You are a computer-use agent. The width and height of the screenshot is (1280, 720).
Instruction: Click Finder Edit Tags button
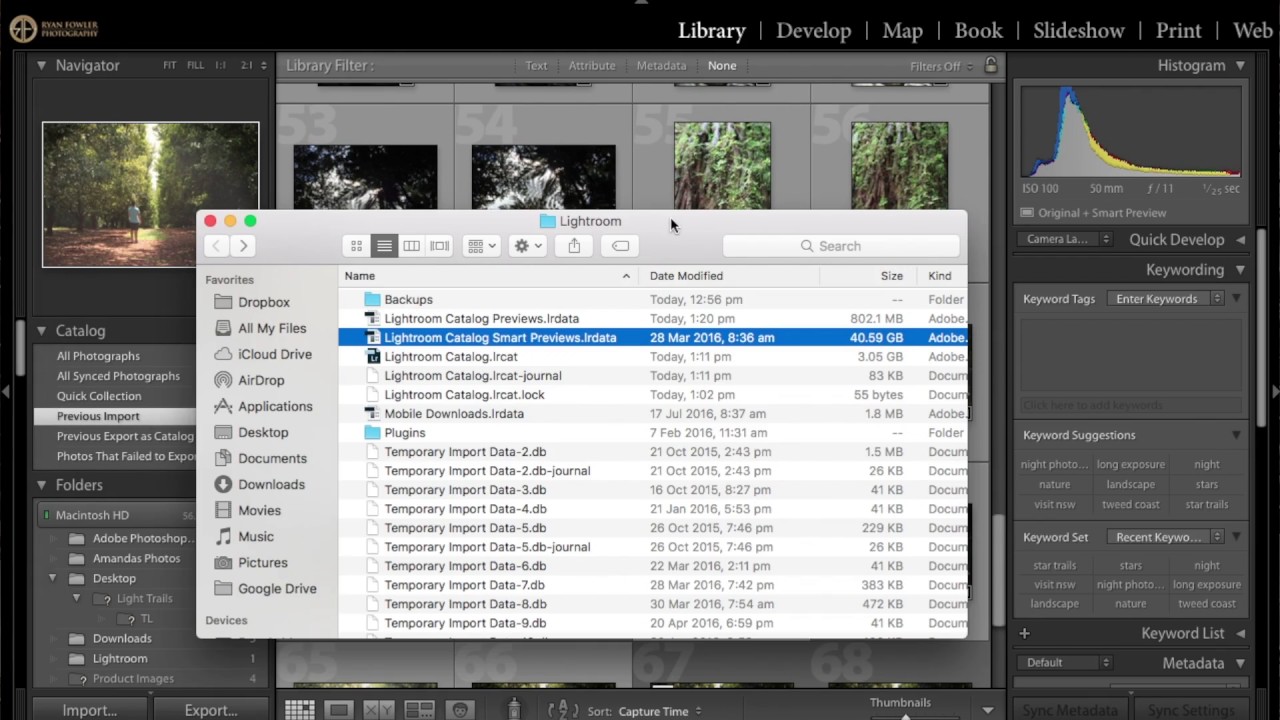[620, 246]
